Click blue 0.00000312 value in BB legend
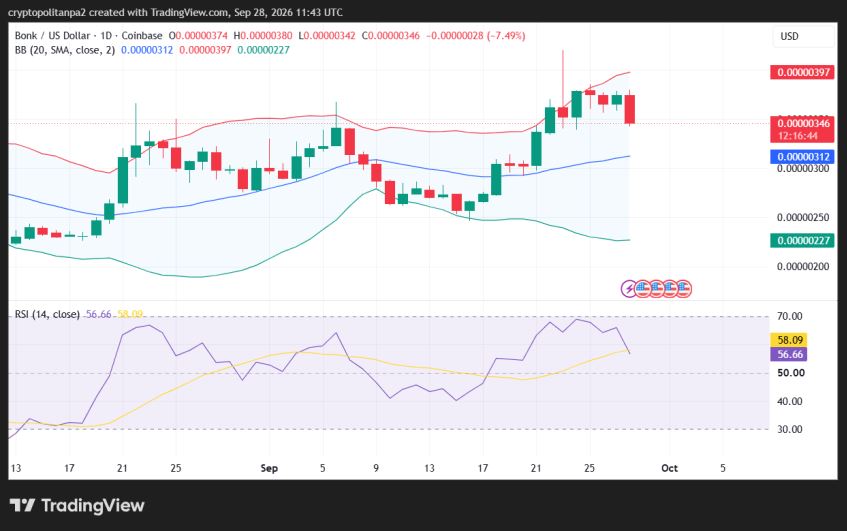The width and height of the screenshot is (847, 531). pyautogui.click(x=147, y=50)
